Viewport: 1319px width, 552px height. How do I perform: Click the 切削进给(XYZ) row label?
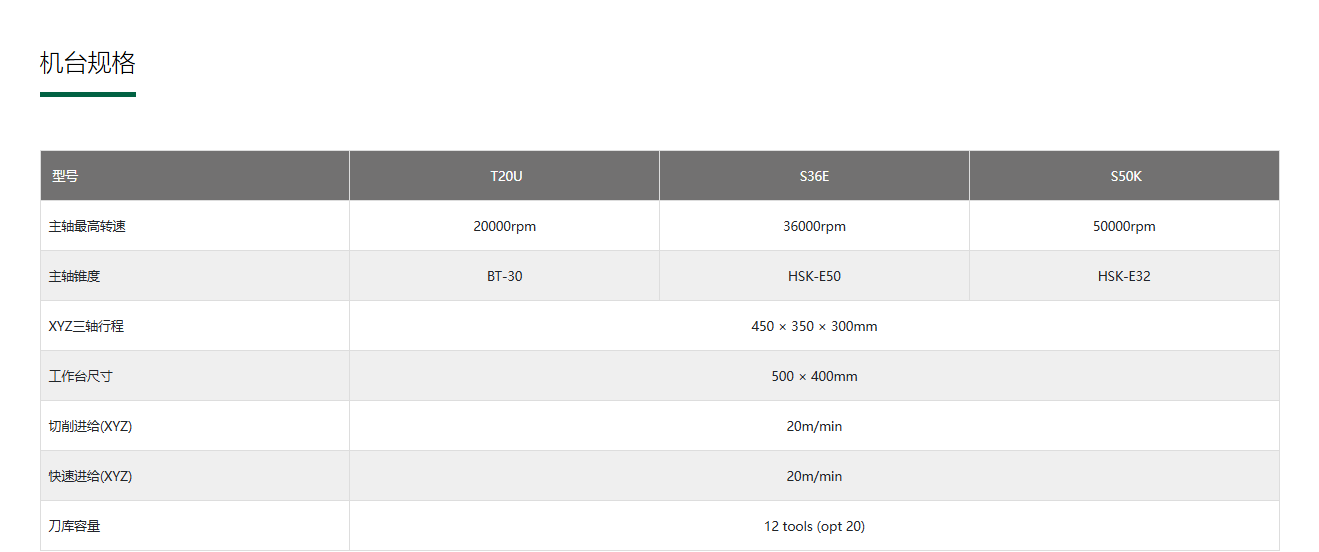tap(90, 426)
